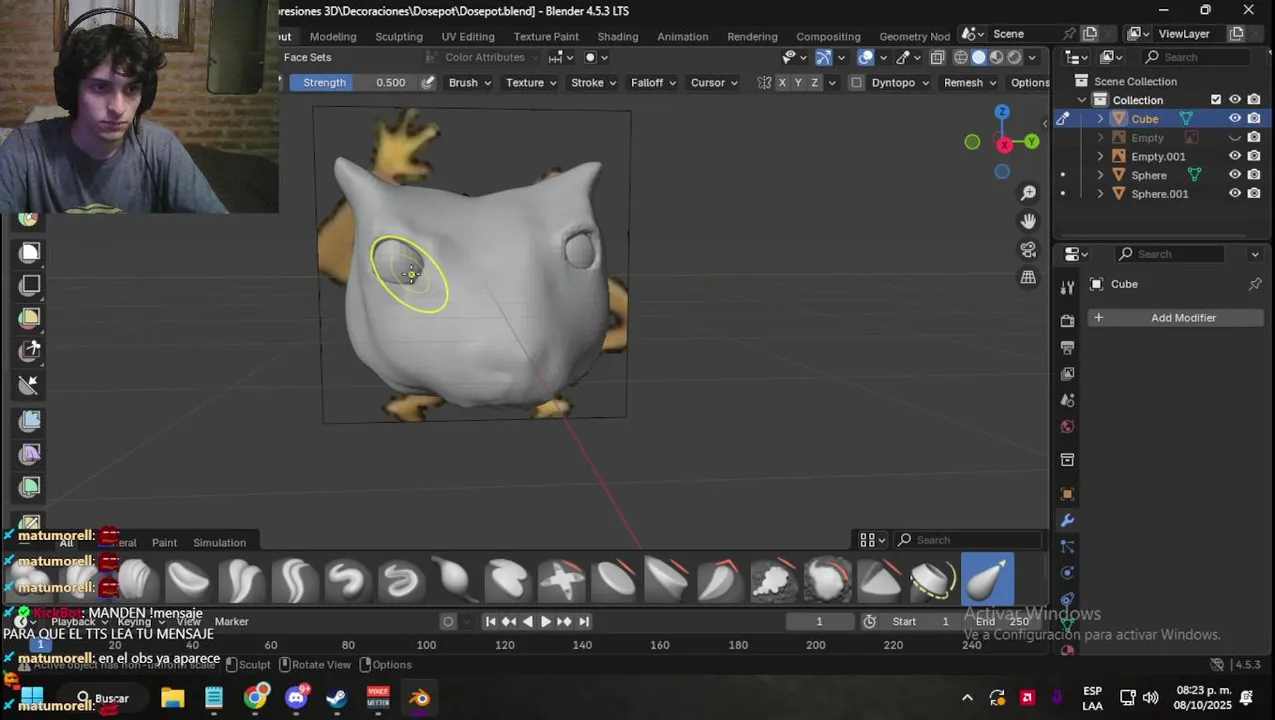Toggle camera view with the camera gizmo
The image size is (1275, 720).
coord(1028,249)
